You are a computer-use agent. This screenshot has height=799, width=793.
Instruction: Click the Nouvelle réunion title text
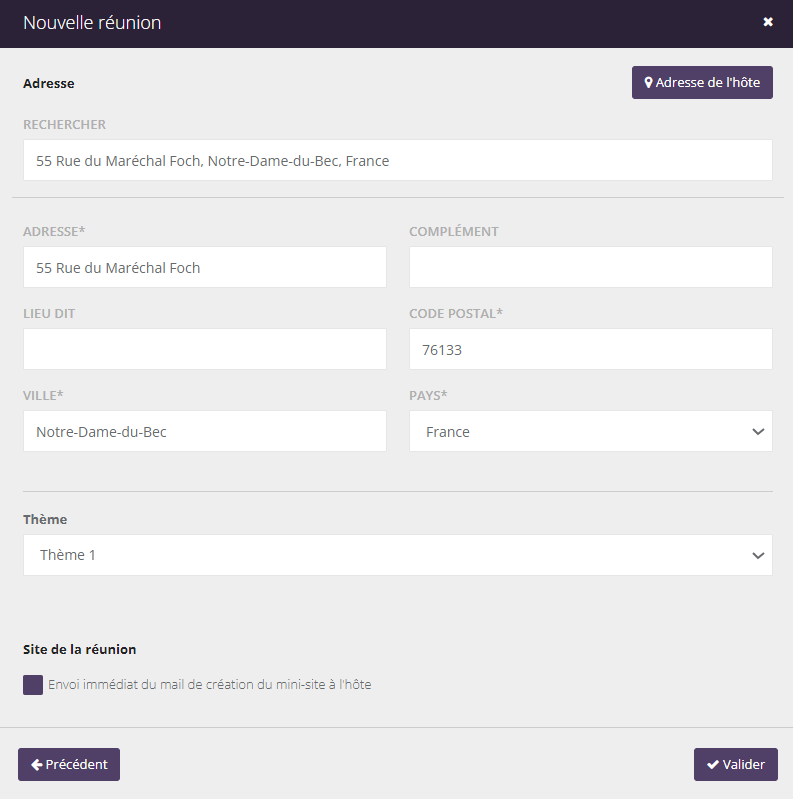92,23
